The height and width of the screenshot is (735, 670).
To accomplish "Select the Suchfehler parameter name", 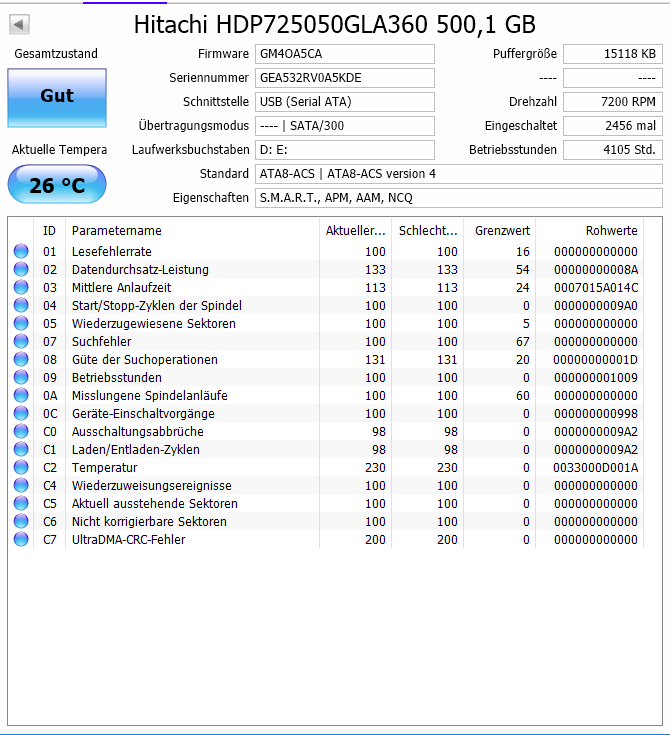I will pyautogui.click(x=101, y=342).
